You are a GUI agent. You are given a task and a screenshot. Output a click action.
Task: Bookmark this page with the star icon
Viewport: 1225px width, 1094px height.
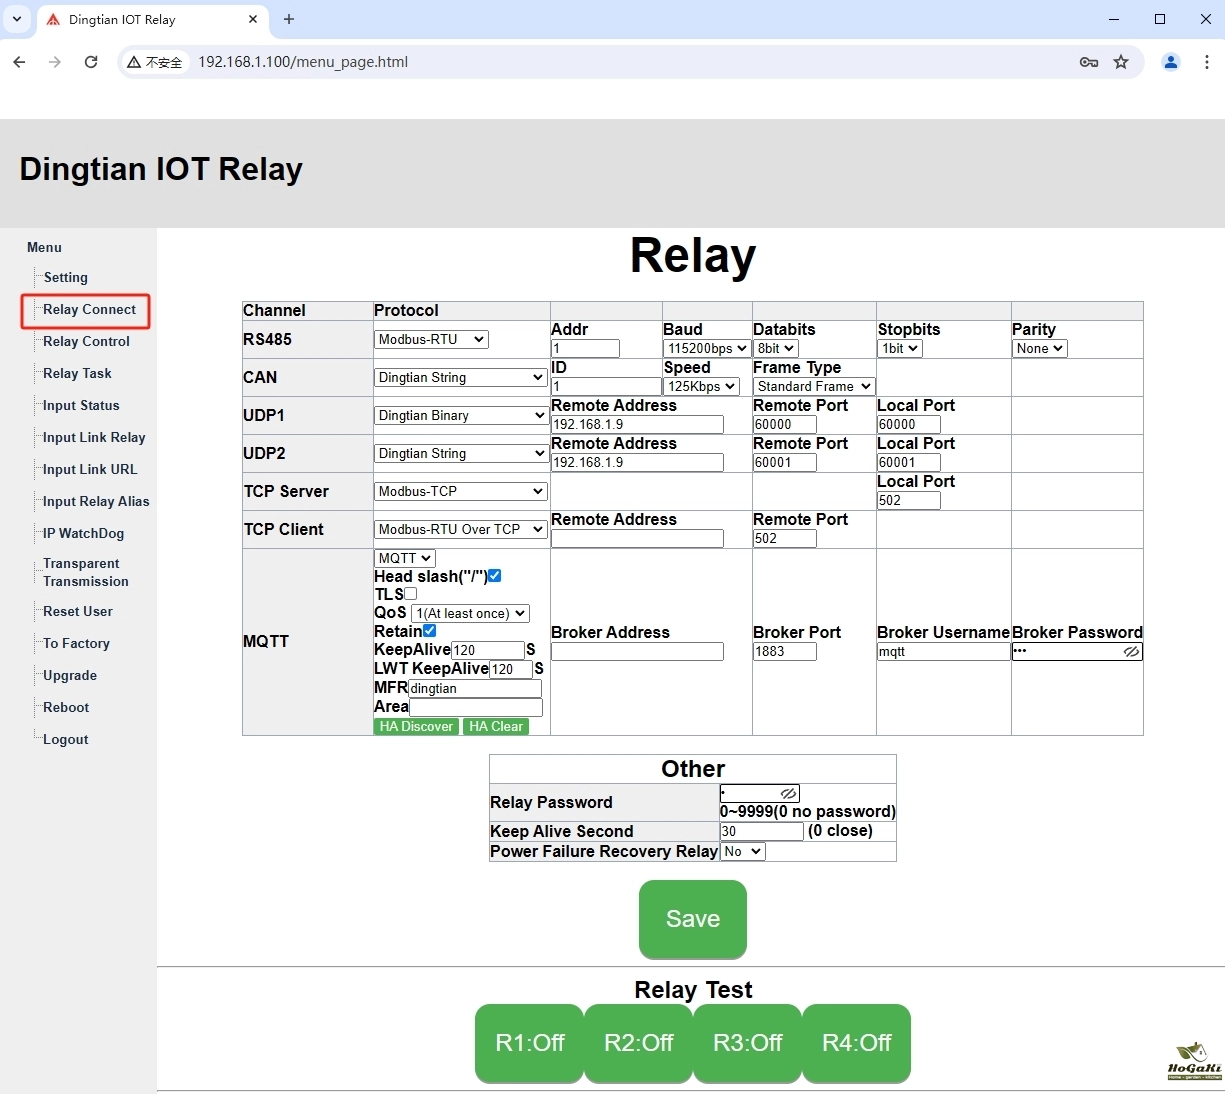tap(1121, 62)
